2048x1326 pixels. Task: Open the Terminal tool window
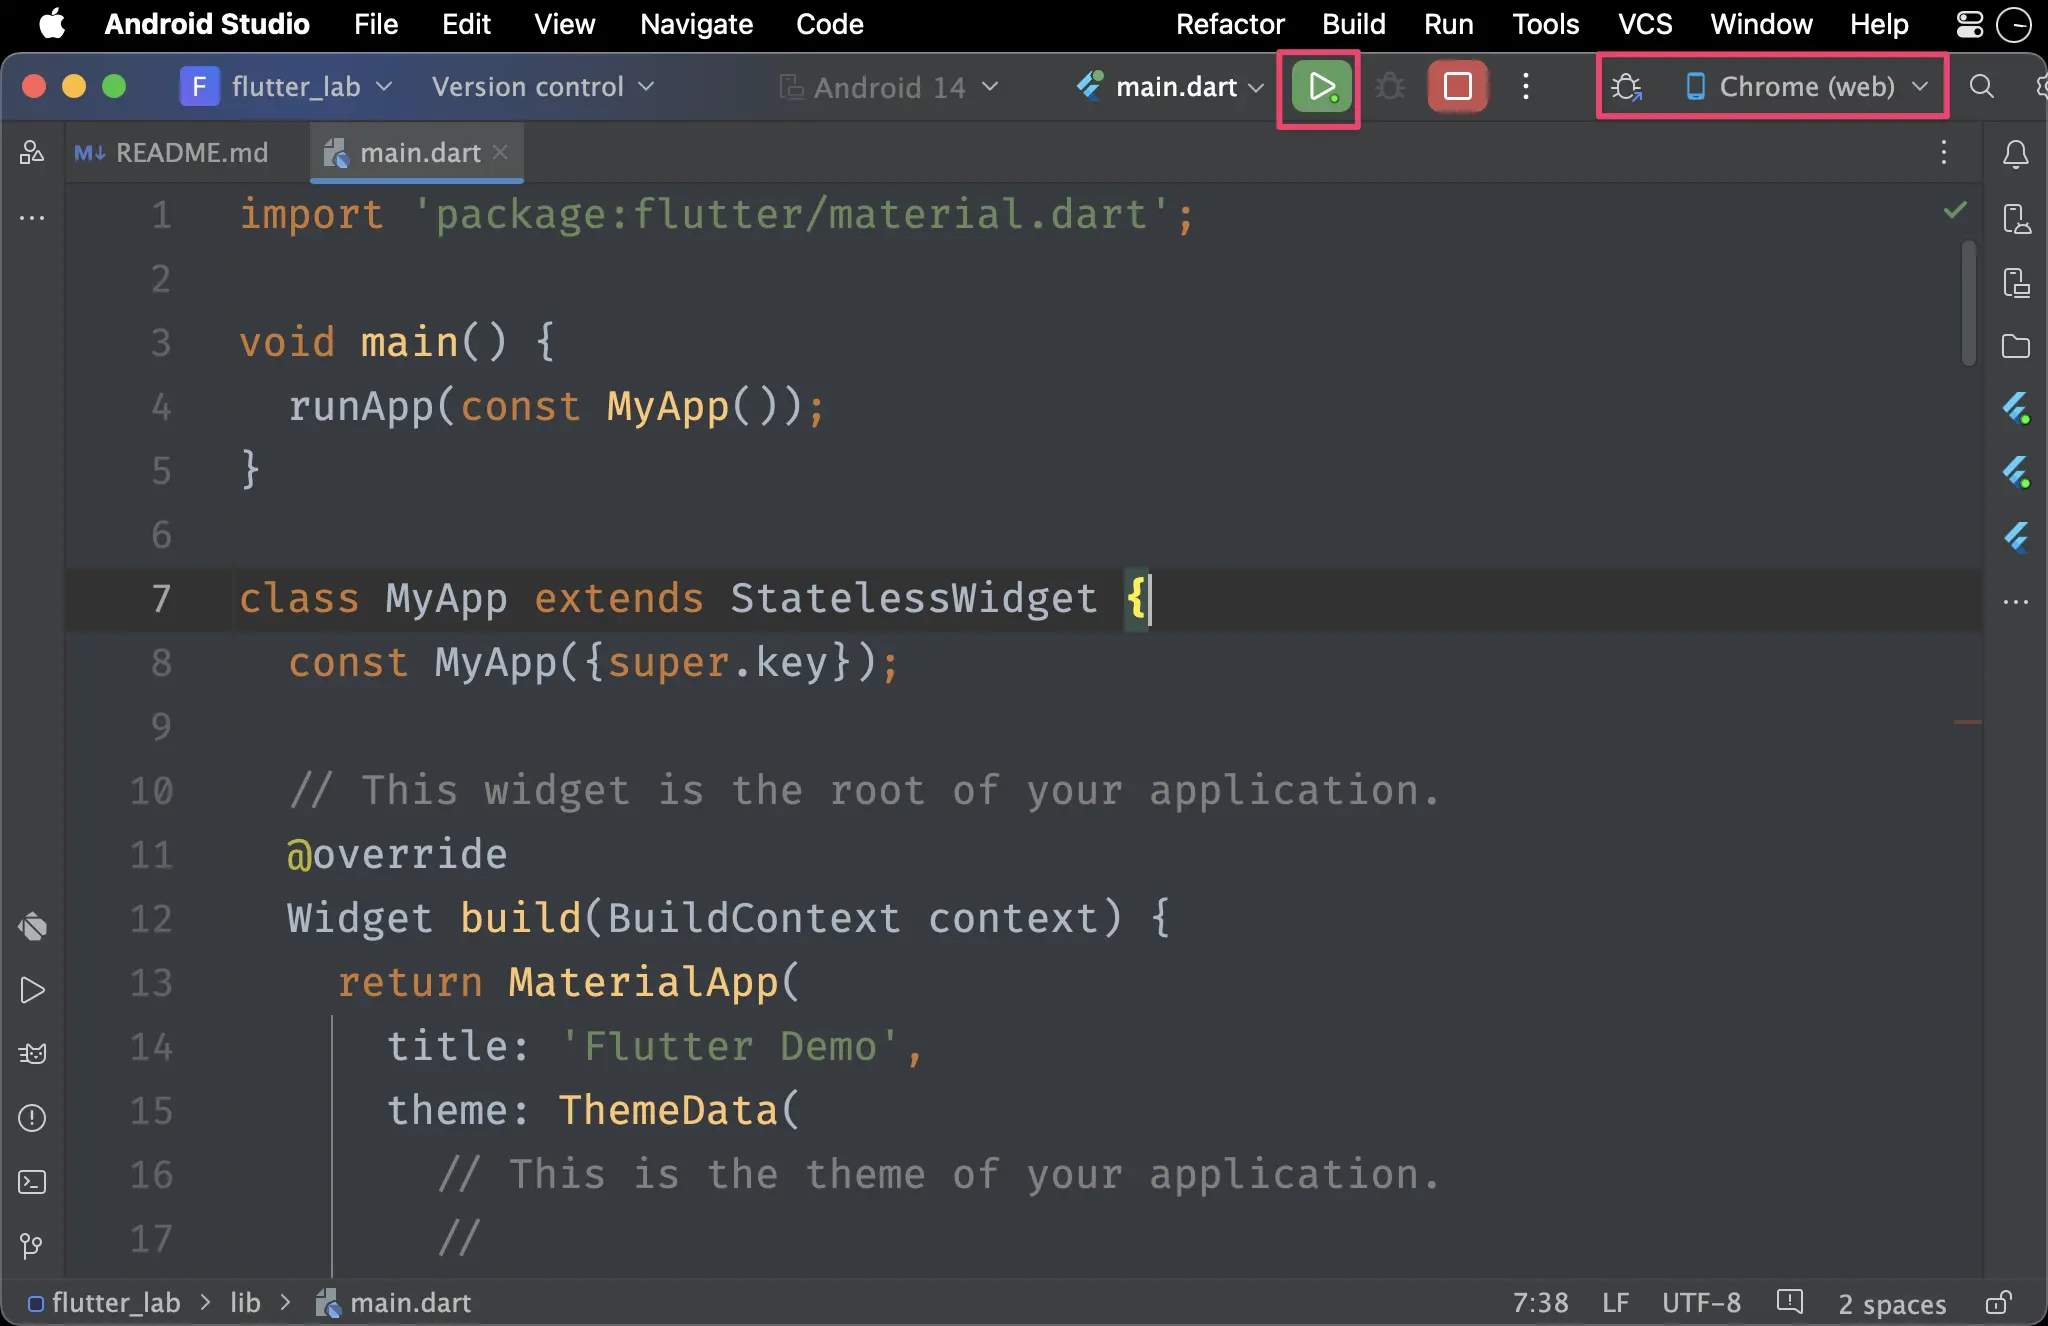32,1182
